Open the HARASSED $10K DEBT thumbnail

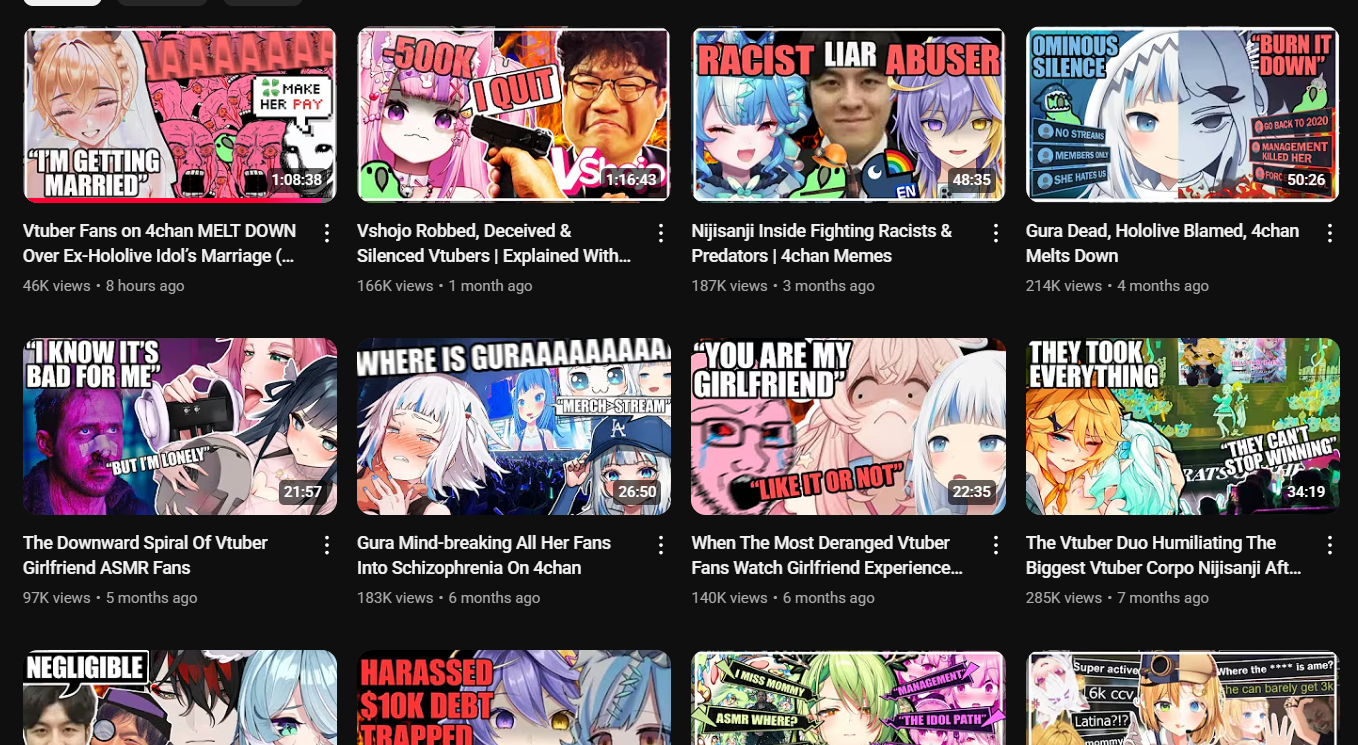pyautogui.click(x=514, y=698)
